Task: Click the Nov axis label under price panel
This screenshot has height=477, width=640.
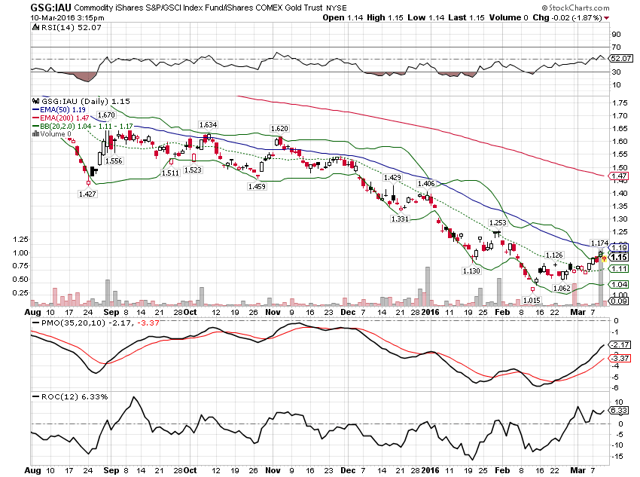Action: tap(273, 312)
